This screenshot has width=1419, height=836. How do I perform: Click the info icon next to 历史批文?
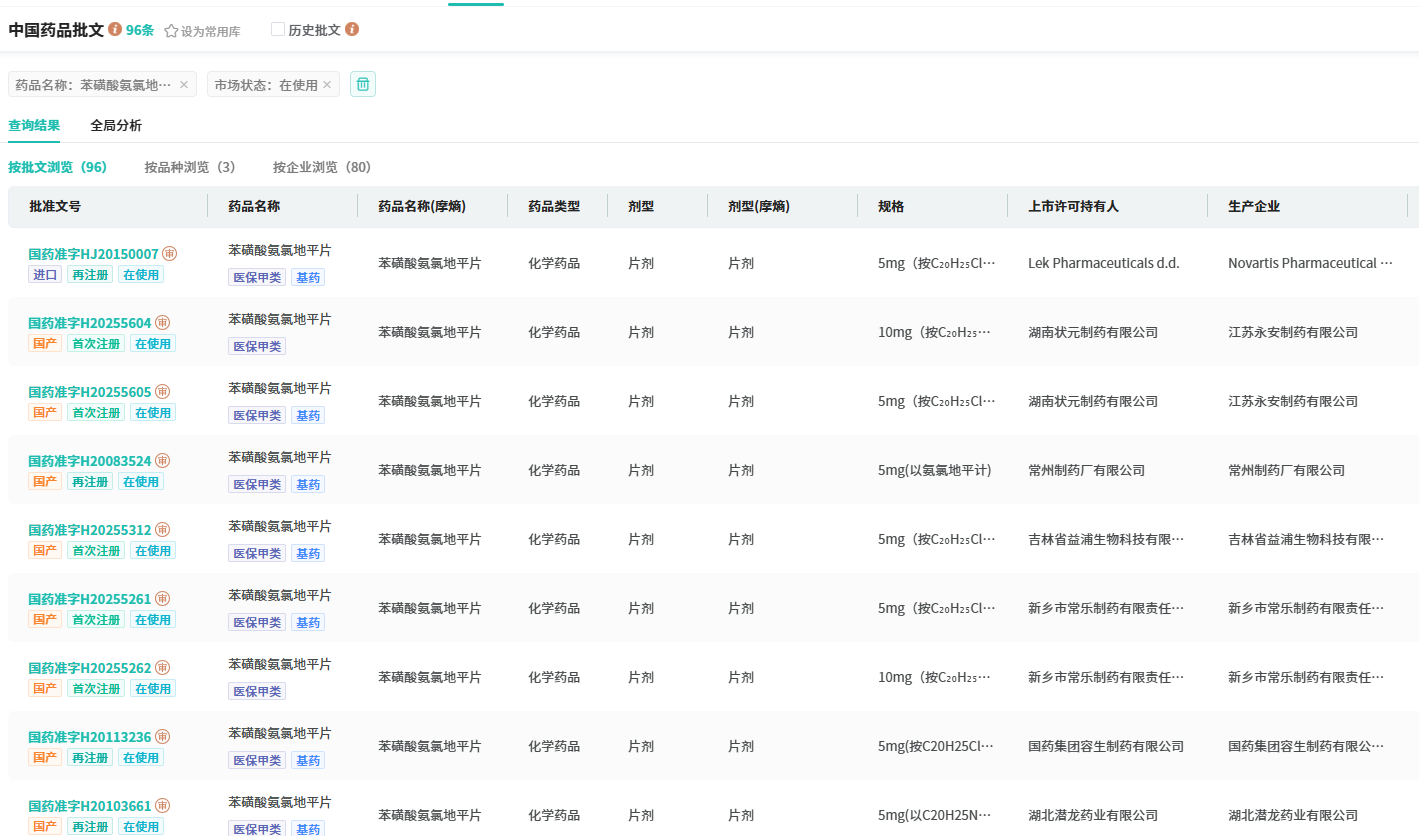coord(352,30)
